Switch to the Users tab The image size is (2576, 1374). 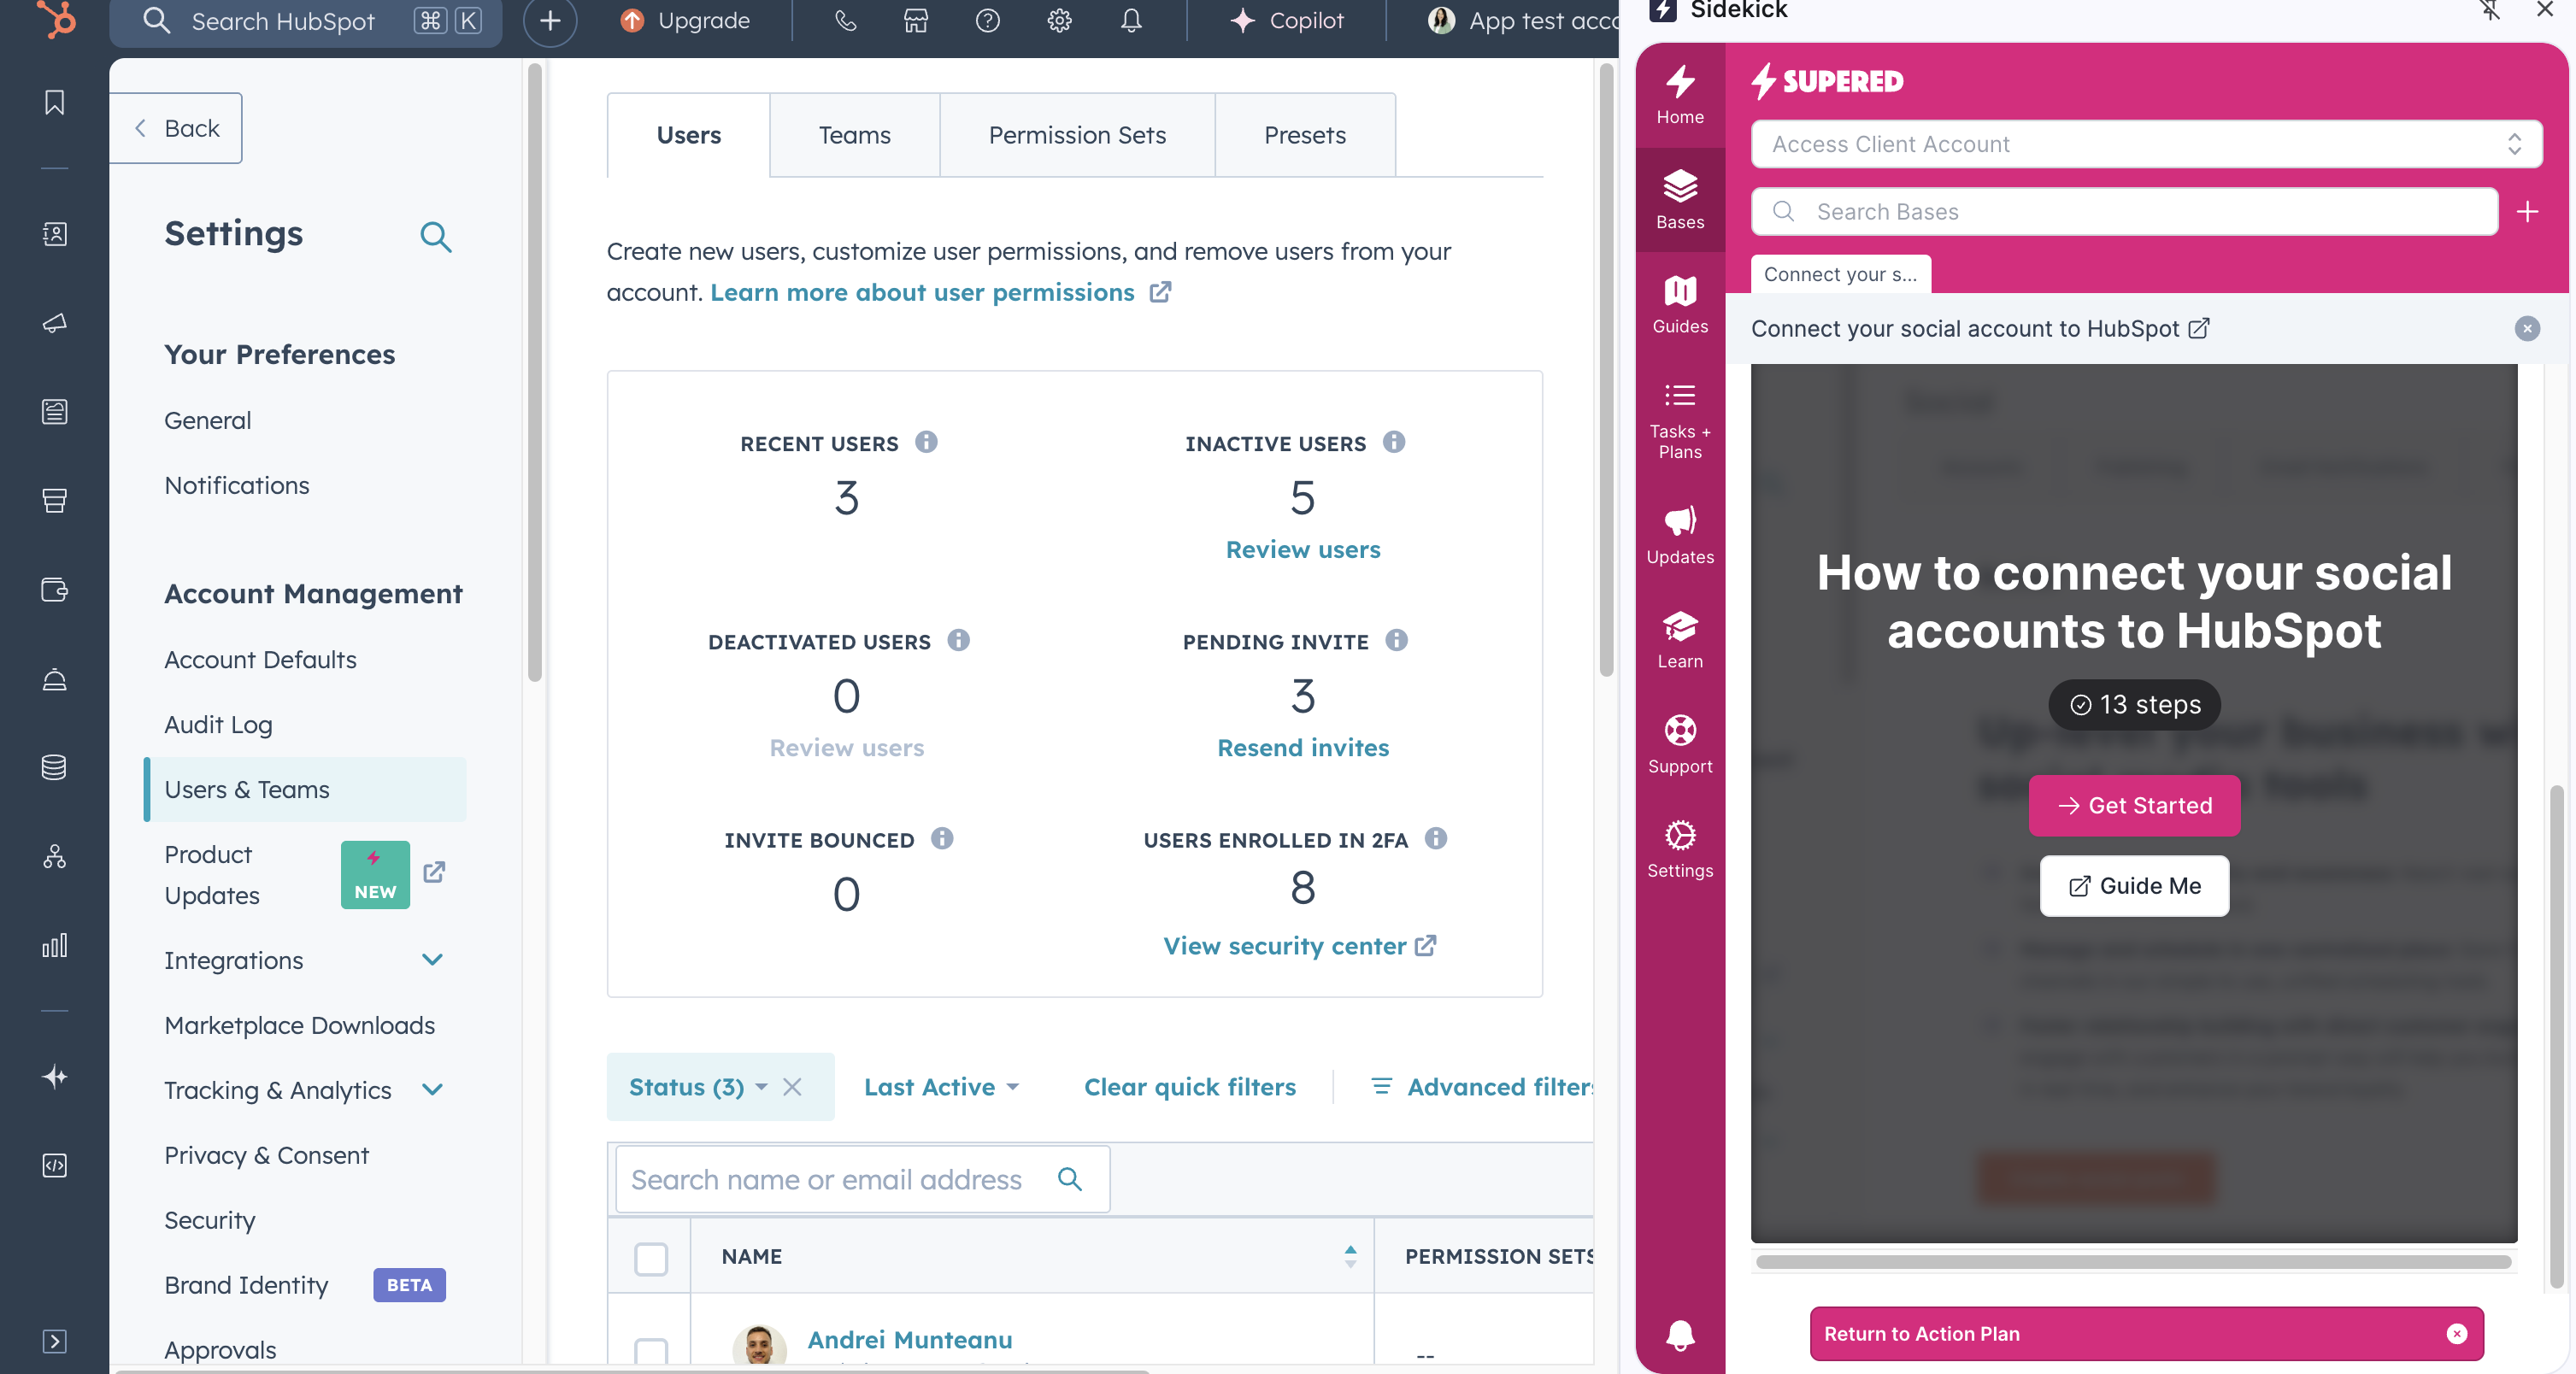688,135
